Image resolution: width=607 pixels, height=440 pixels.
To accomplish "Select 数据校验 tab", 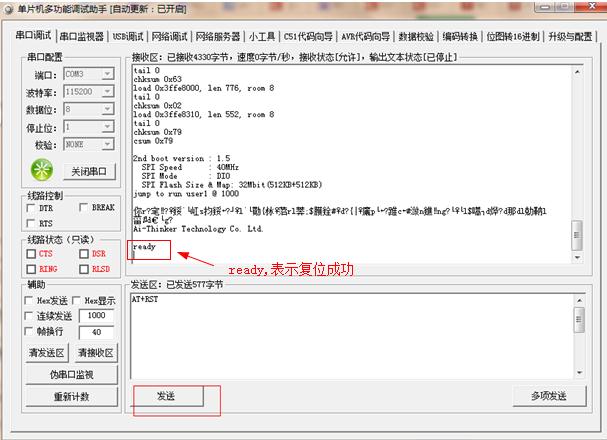I will pyautogui.click(x=416, y=37).
